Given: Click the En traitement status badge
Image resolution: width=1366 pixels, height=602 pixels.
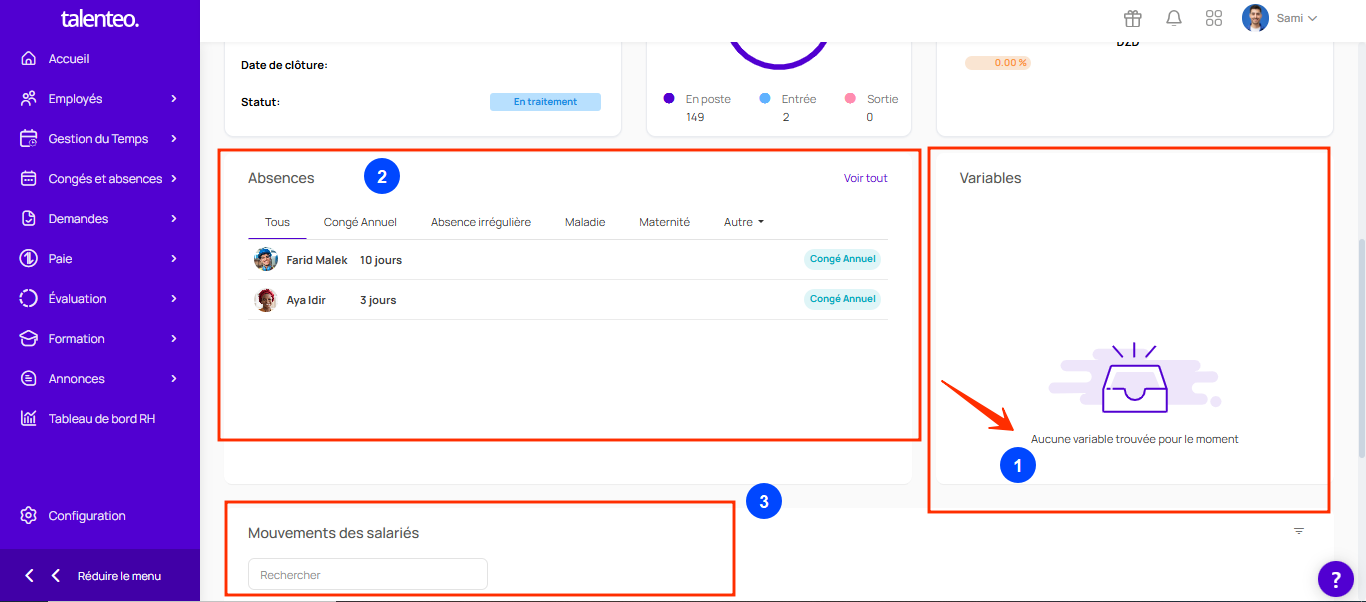Looking at the screenshot, I should click(545, 102).
